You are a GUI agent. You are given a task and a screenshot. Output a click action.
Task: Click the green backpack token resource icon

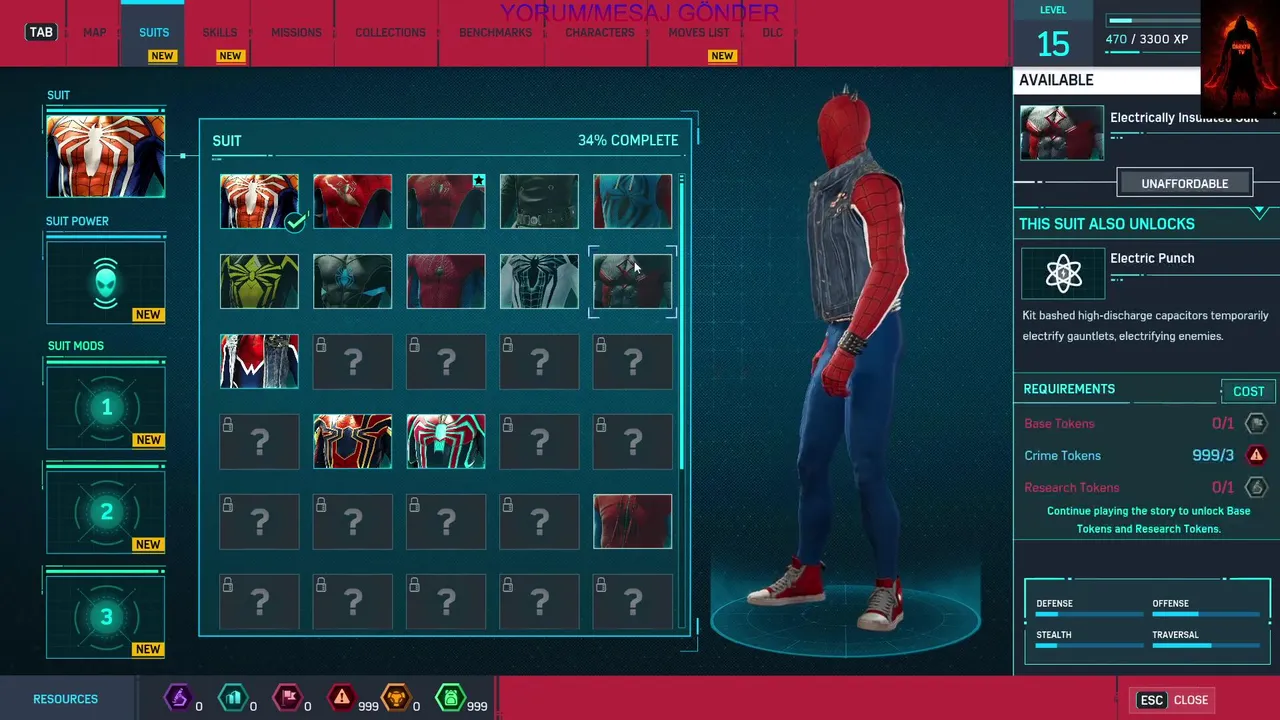(450, 697)
